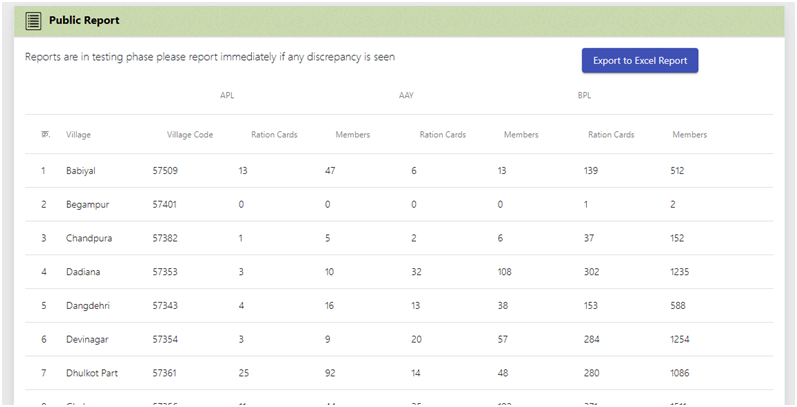This screenshot has width=797, height=407.
Task: Click the APL group header
Action: (227, 96)
